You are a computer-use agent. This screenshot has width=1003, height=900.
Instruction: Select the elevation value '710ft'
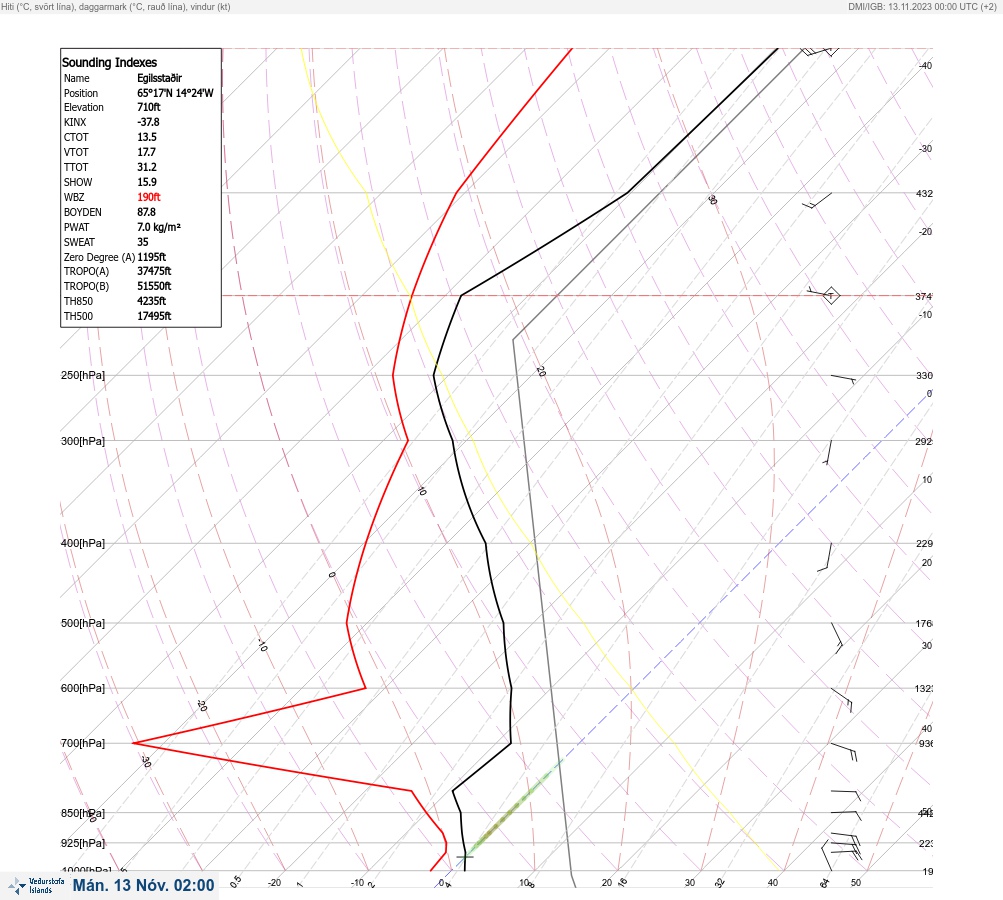(x=148, y=107)
